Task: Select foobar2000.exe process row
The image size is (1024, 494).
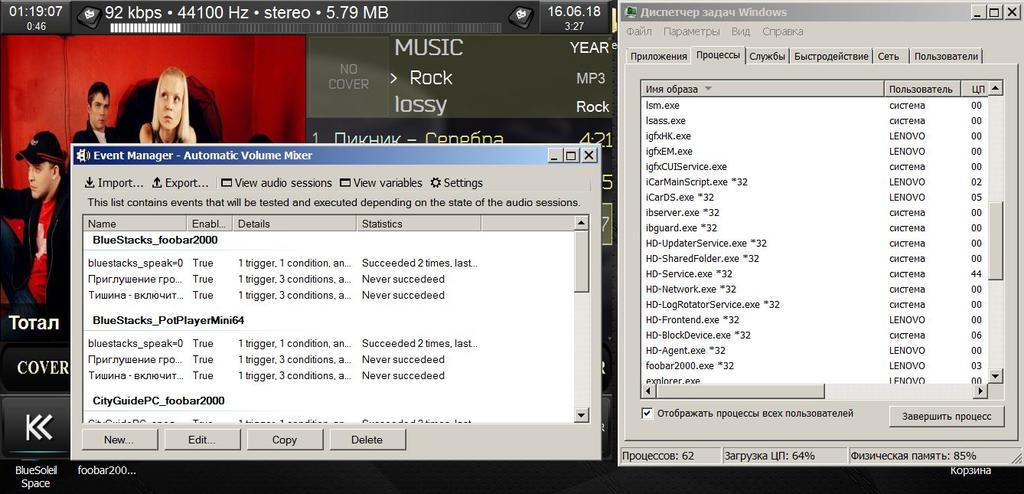Action: click(x=690, y=366)
